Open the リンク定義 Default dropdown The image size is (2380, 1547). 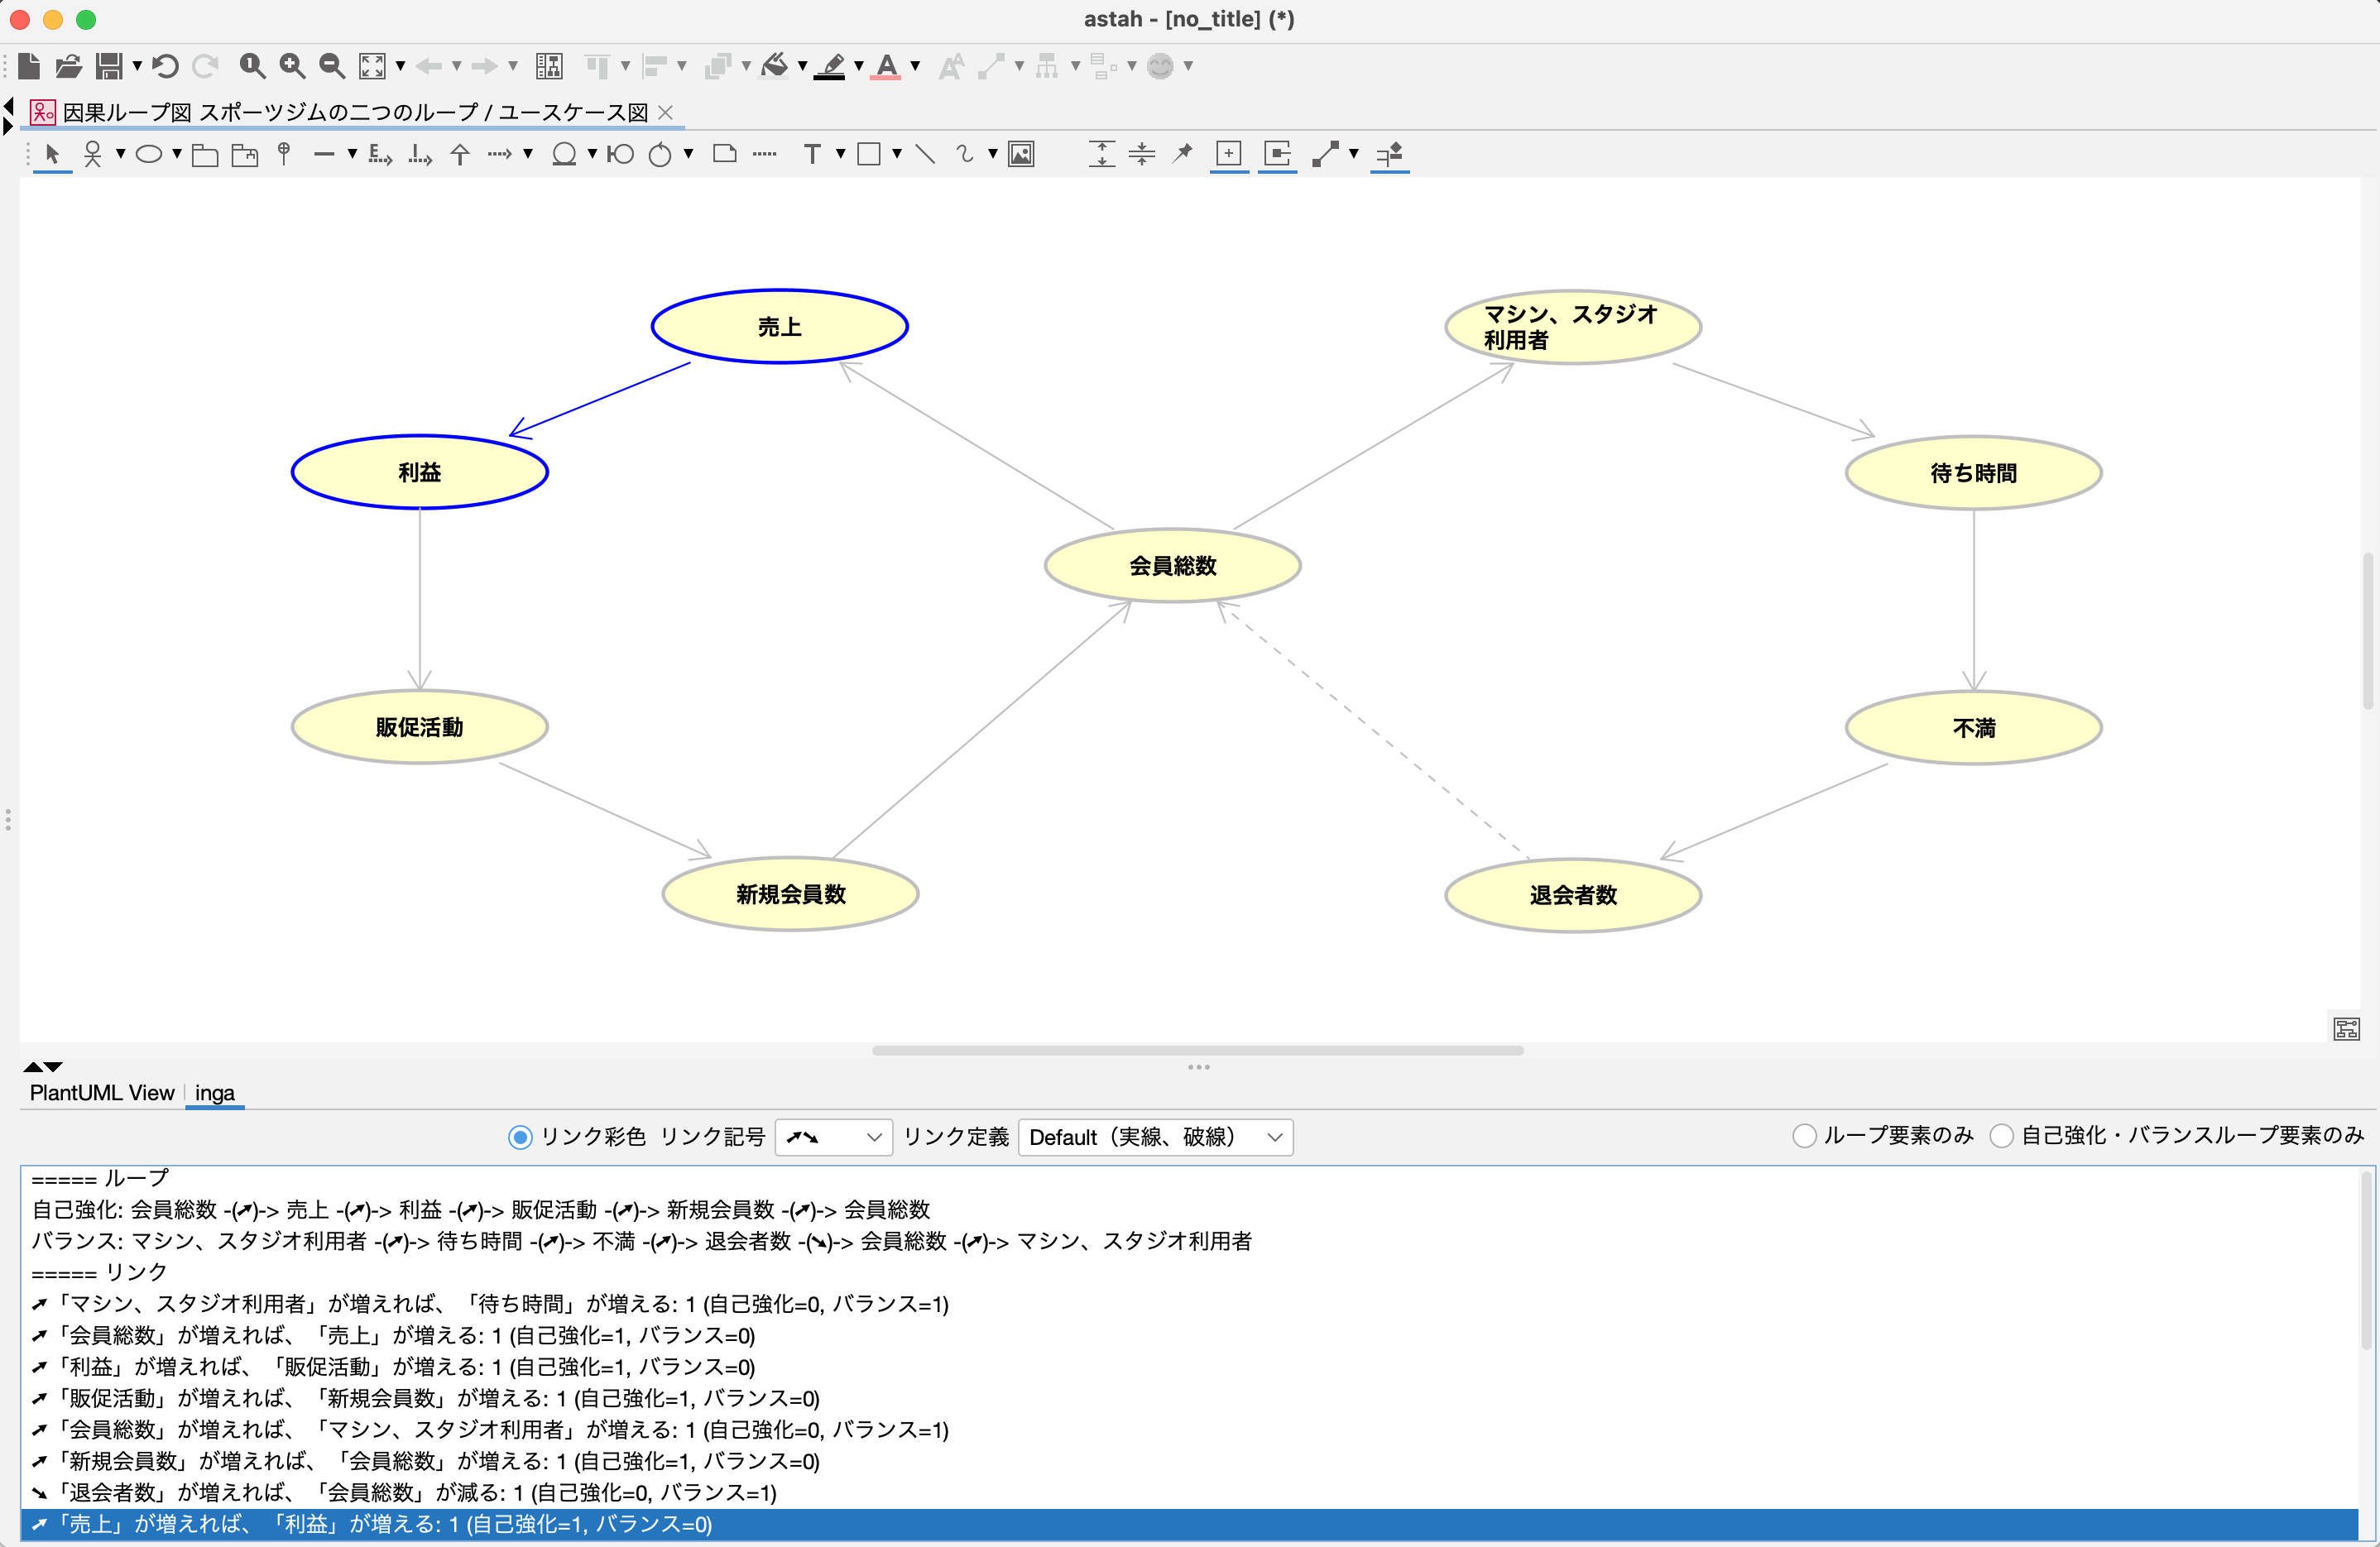click(1155, 1137)
